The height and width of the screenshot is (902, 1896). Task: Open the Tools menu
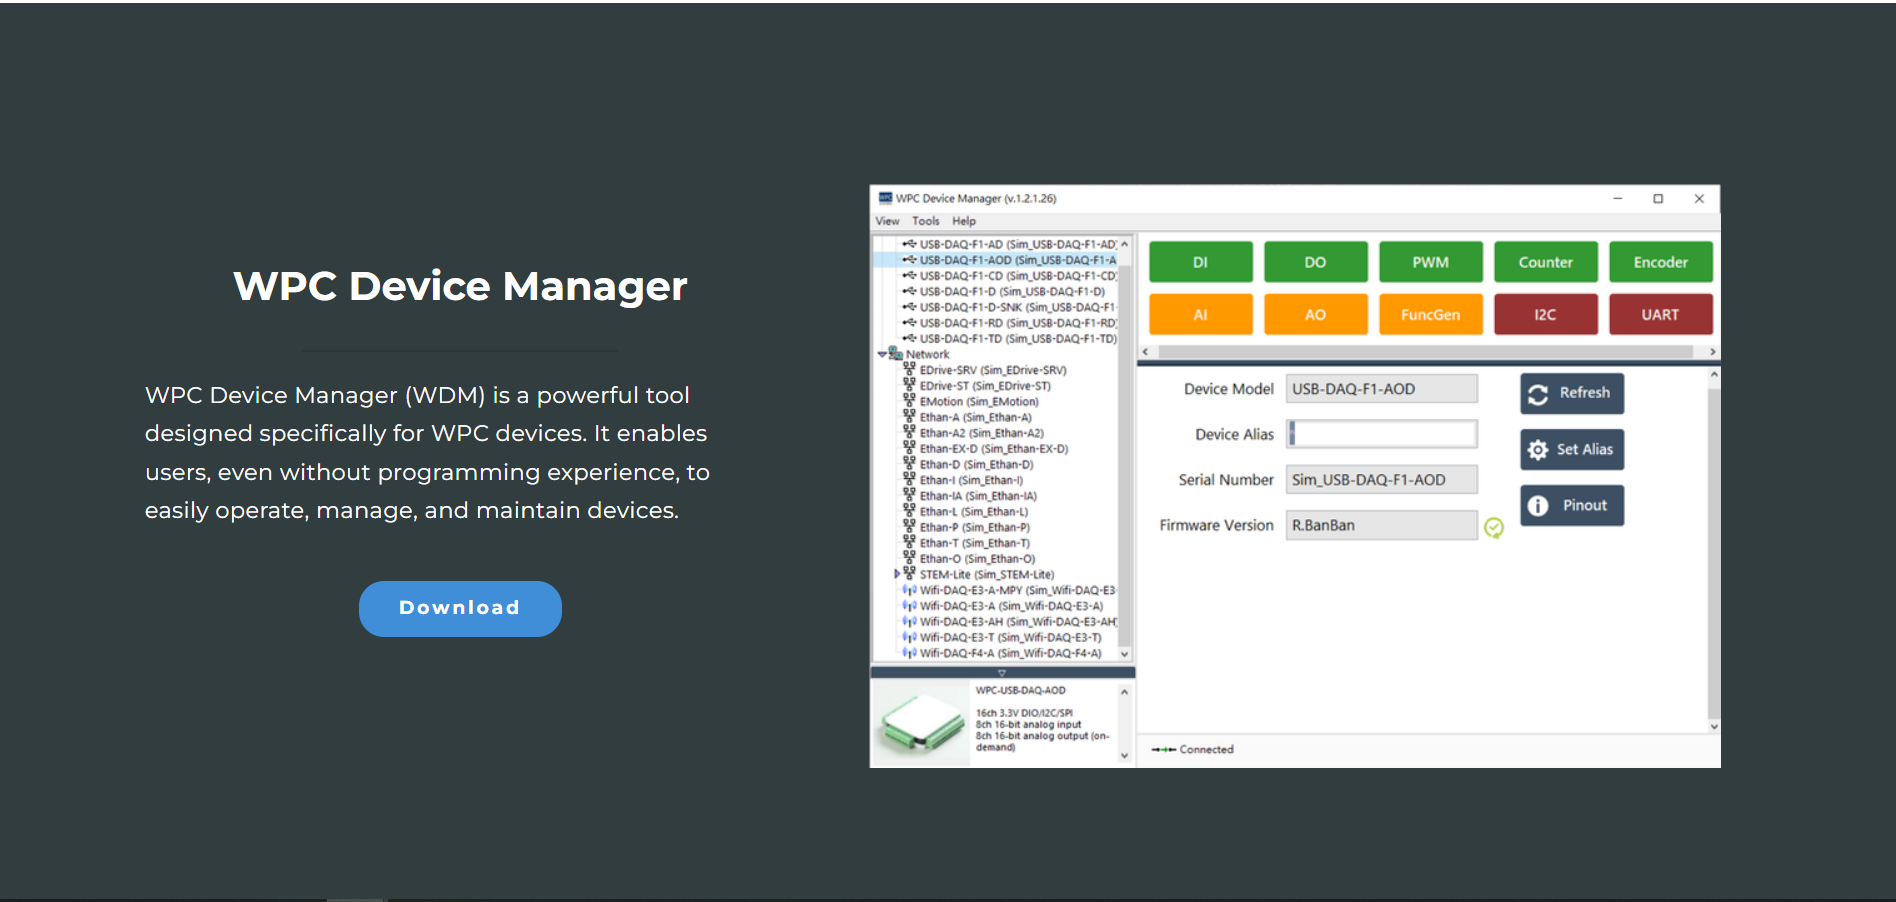click(925, 221)
